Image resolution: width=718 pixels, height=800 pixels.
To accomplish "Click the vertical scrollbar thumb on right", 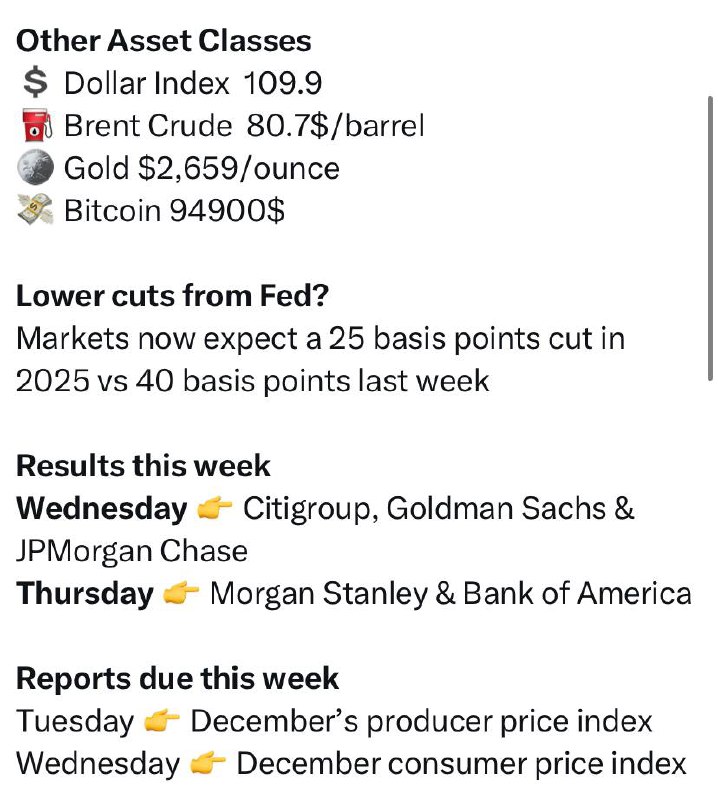I will (x=710, y=238).
